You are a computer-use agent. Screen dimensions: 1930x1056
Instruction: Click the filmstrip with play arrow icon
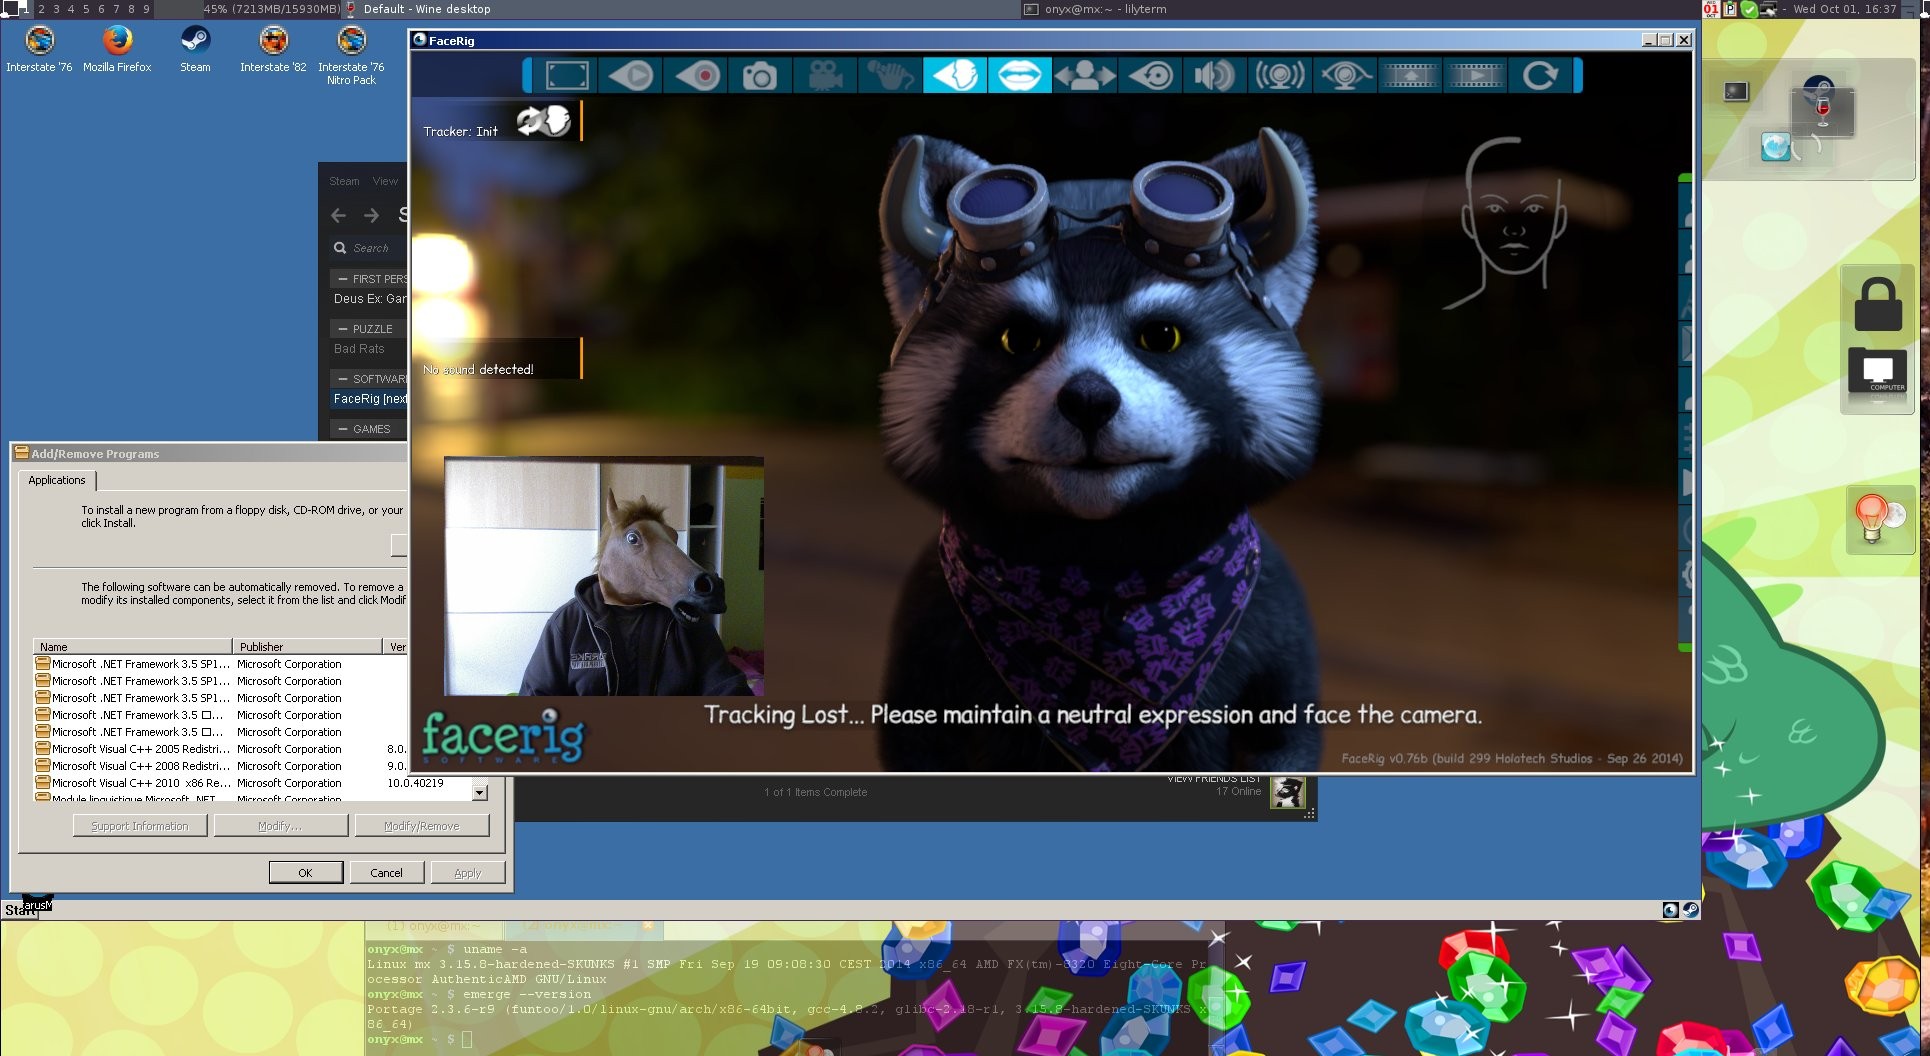[1475, 76]
